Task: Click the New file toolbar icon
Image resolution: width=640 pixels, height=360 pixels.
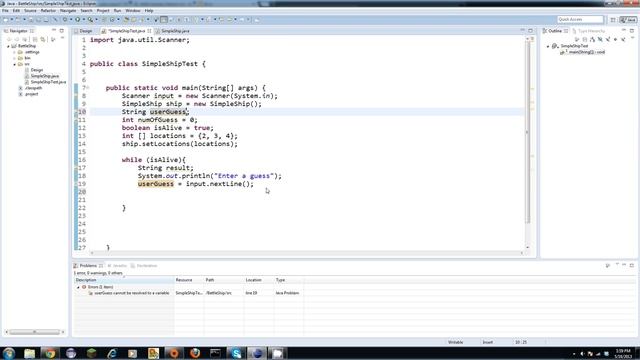Action: pyautogui.click(x=6, y=20)
